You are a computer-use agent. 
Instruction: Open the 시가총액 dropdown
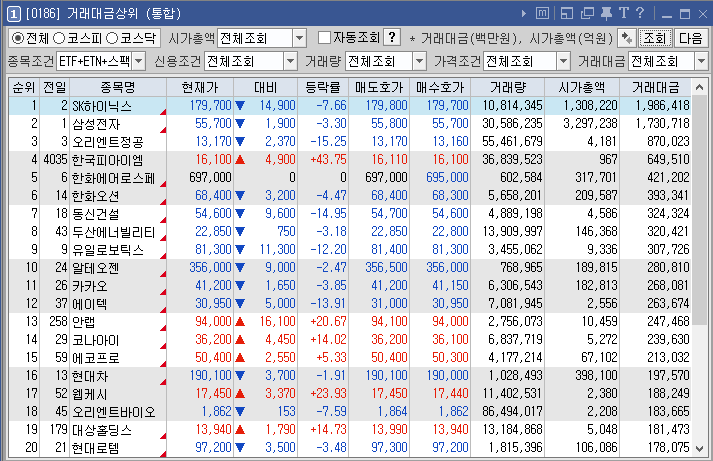[x=299, y=38]
